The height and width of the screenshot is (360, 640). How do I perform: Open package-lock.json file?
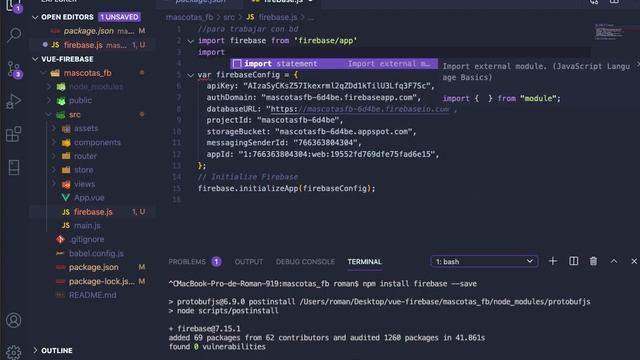(x=102, y=282)
